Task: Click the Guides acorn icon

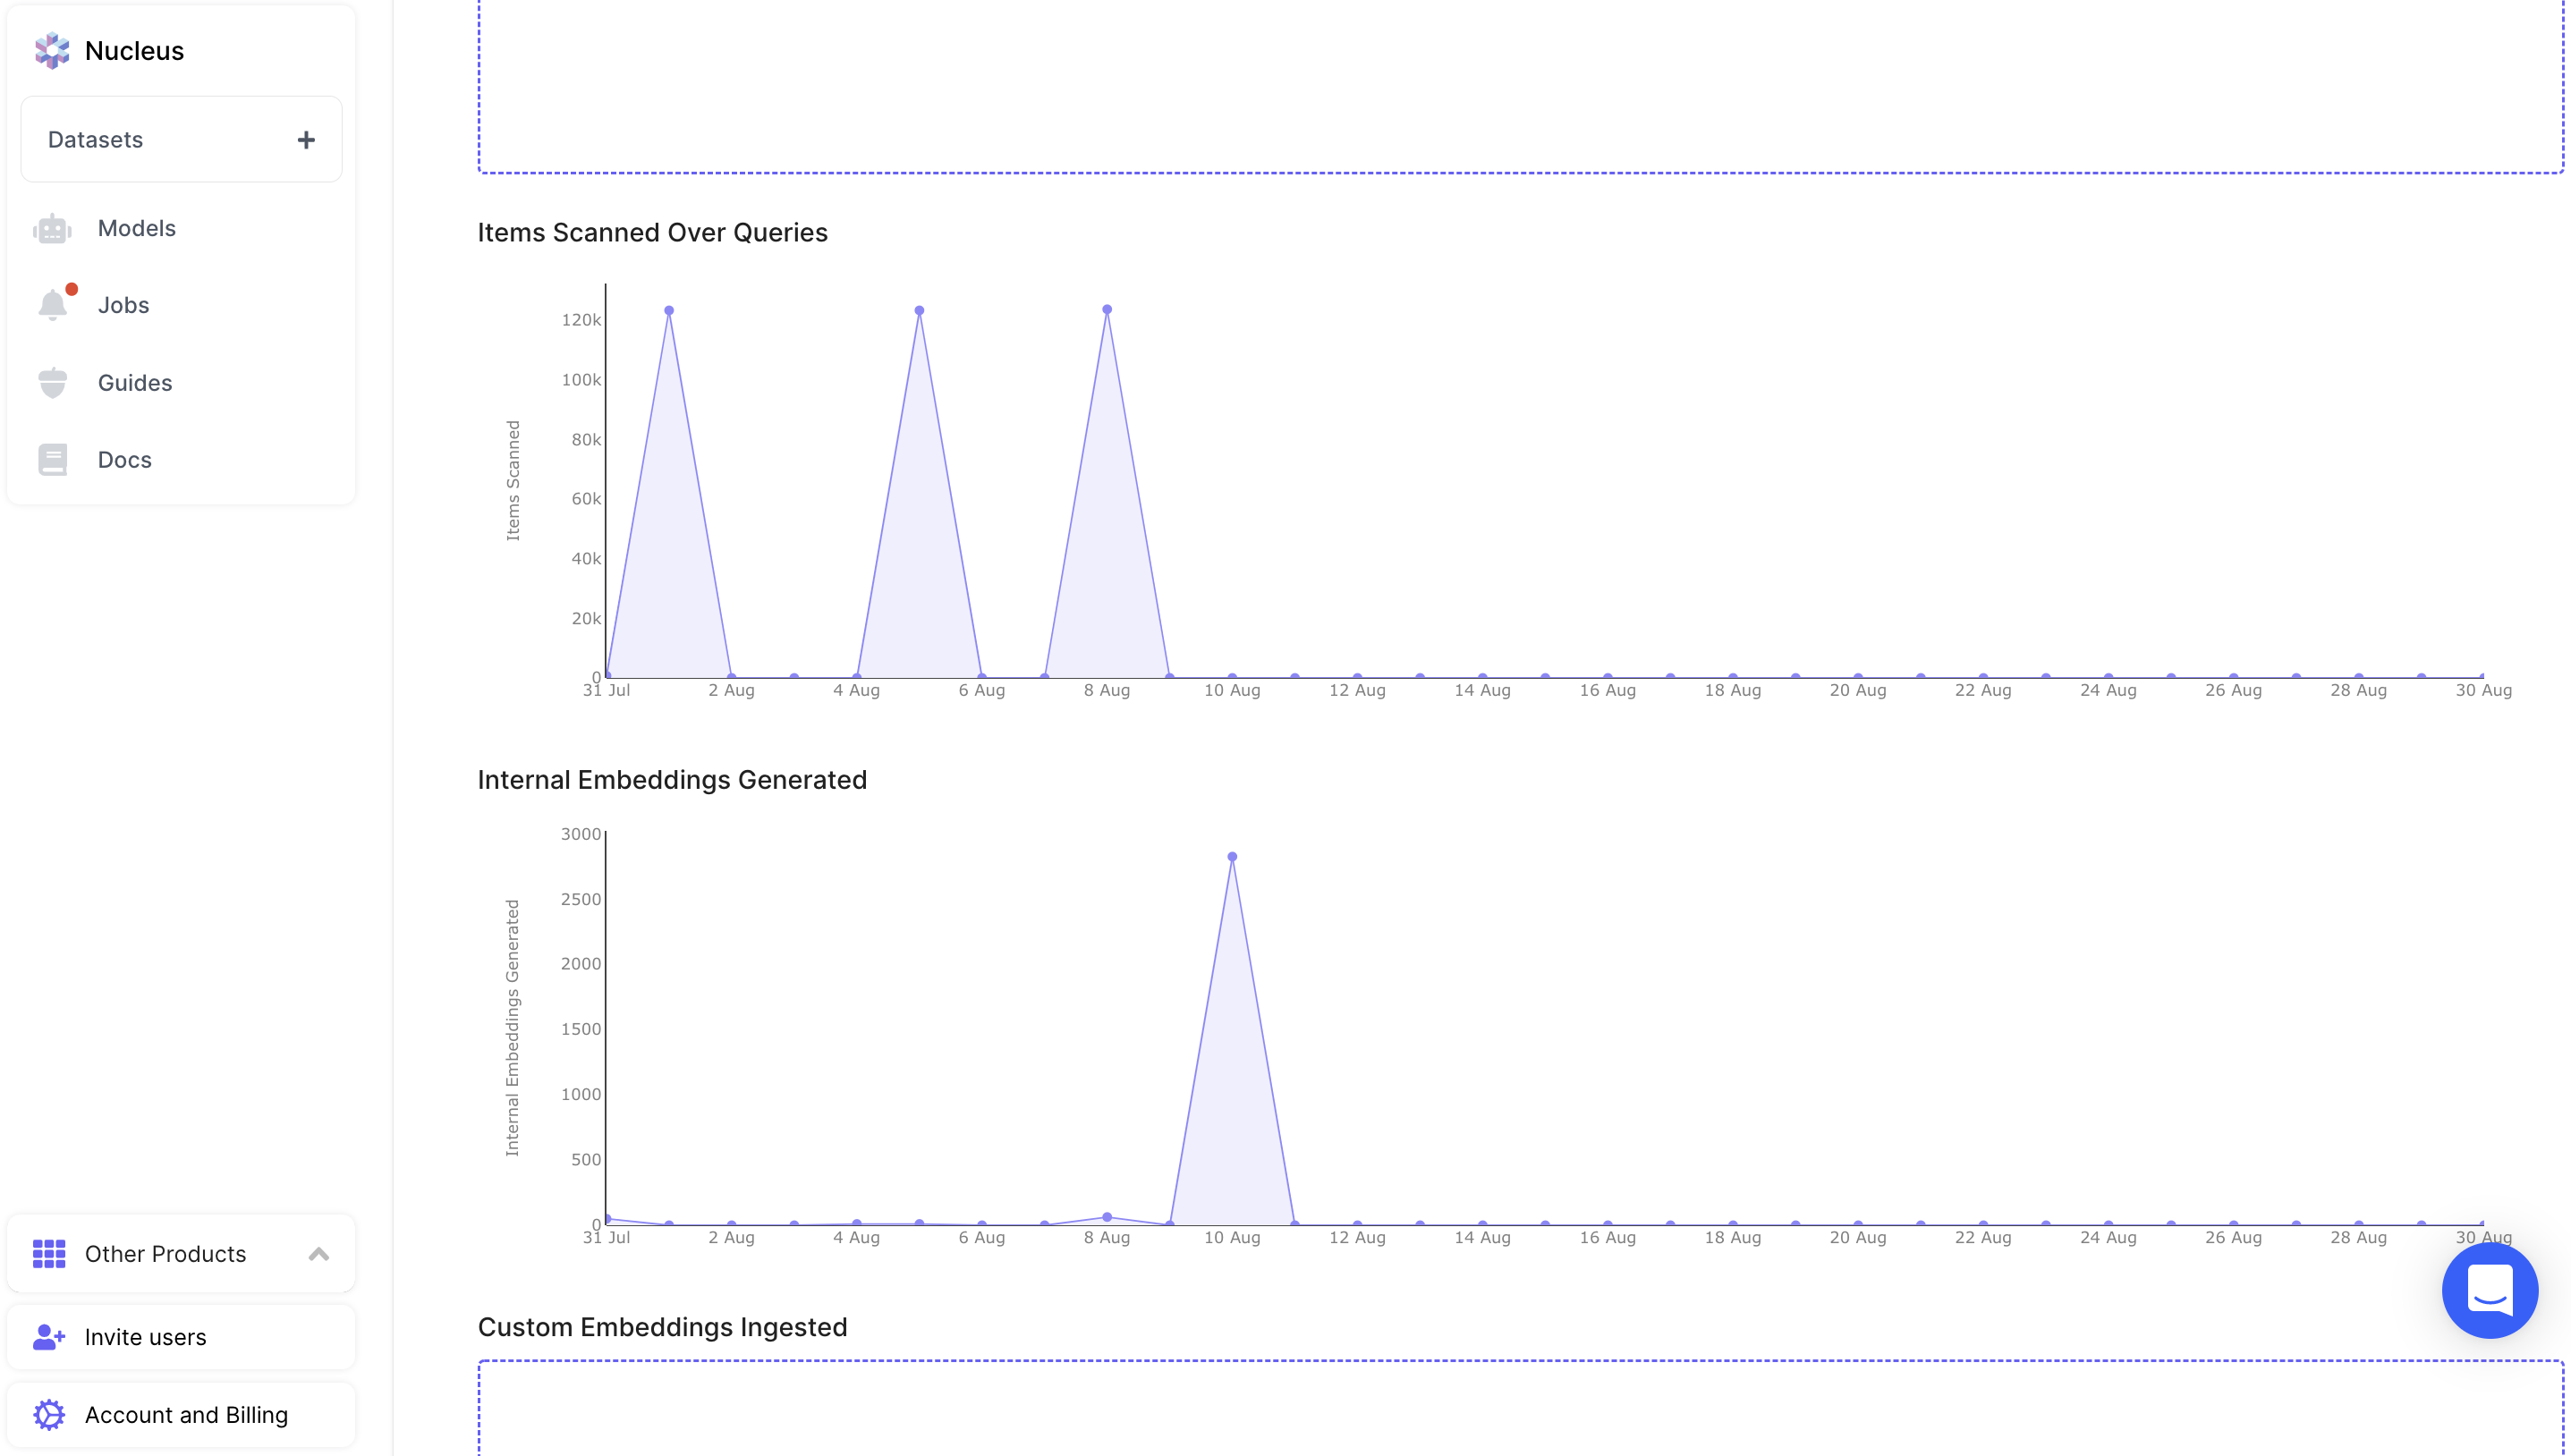Action: (x=52, y=383)
